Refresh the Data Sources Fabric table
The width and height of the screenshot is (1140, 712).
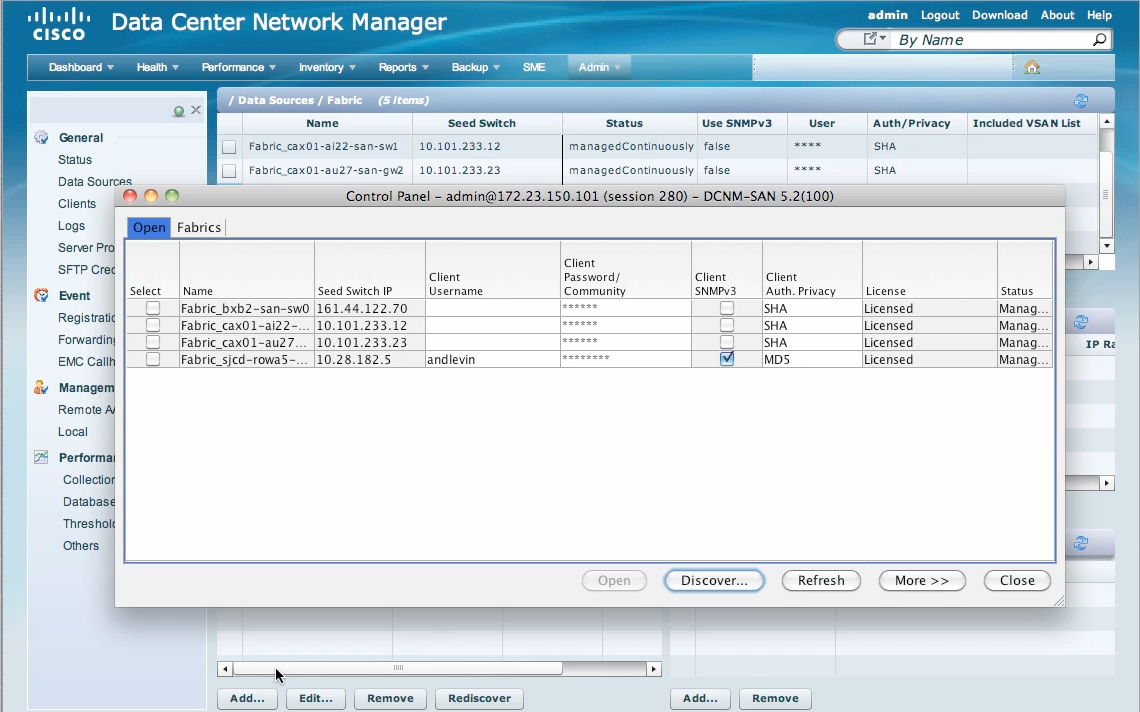[1081, 100]
